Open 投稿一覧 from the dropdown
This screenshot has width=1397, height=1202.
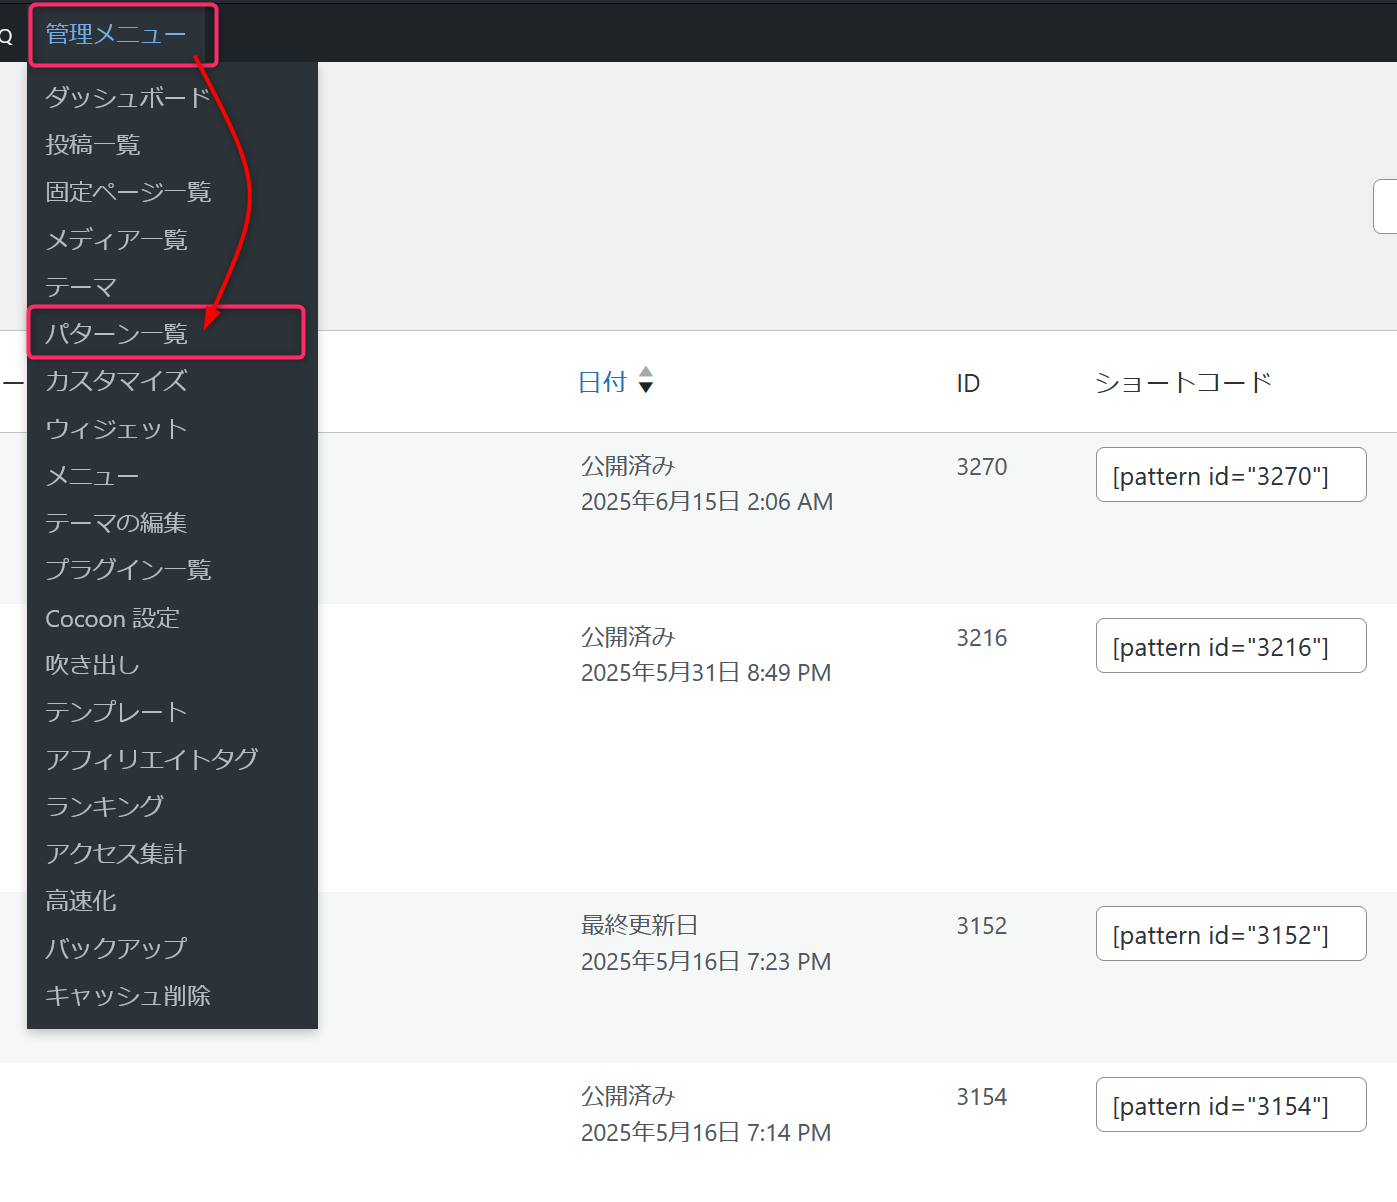click(93, 145)
